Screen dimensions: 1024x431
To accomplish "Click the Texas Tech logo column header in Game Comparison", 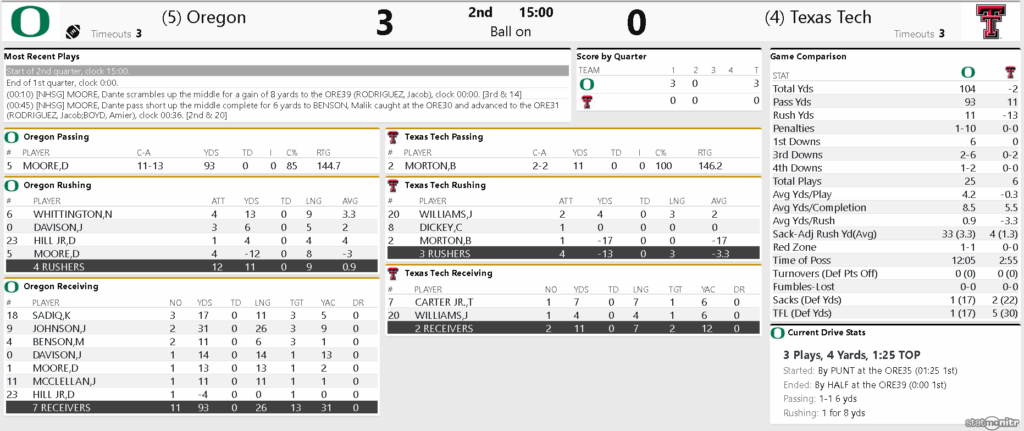I will [1008, 73].
